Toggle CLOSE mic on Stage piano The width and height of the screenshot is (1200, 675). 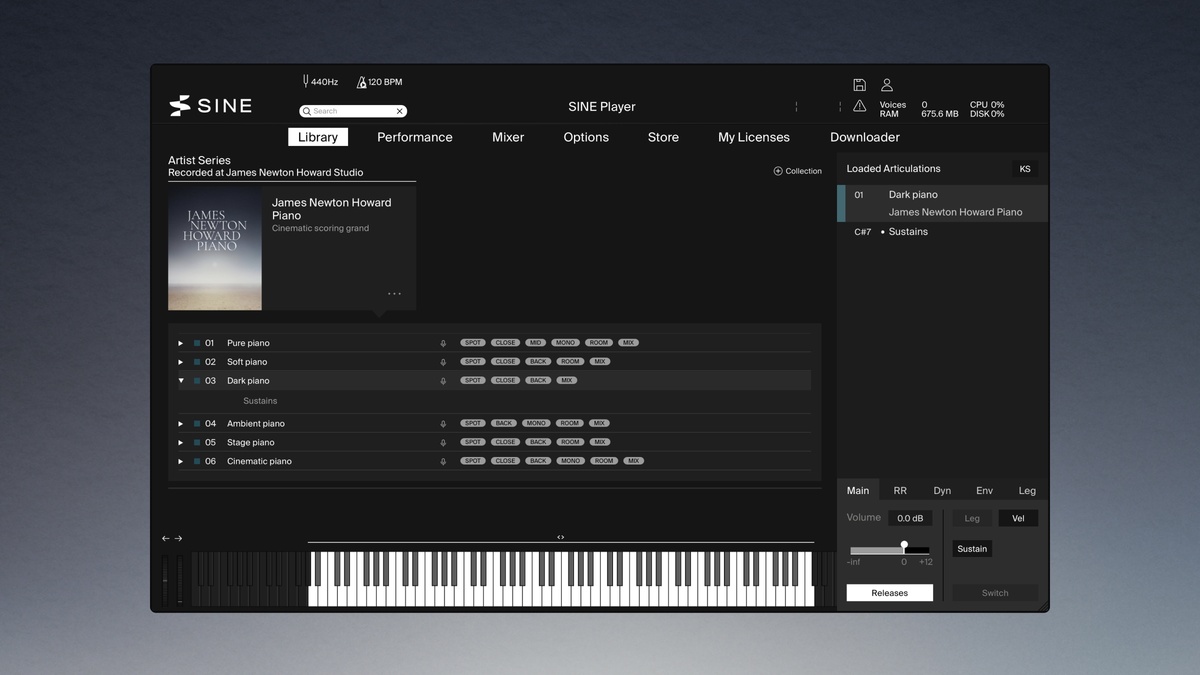point(506,442)
